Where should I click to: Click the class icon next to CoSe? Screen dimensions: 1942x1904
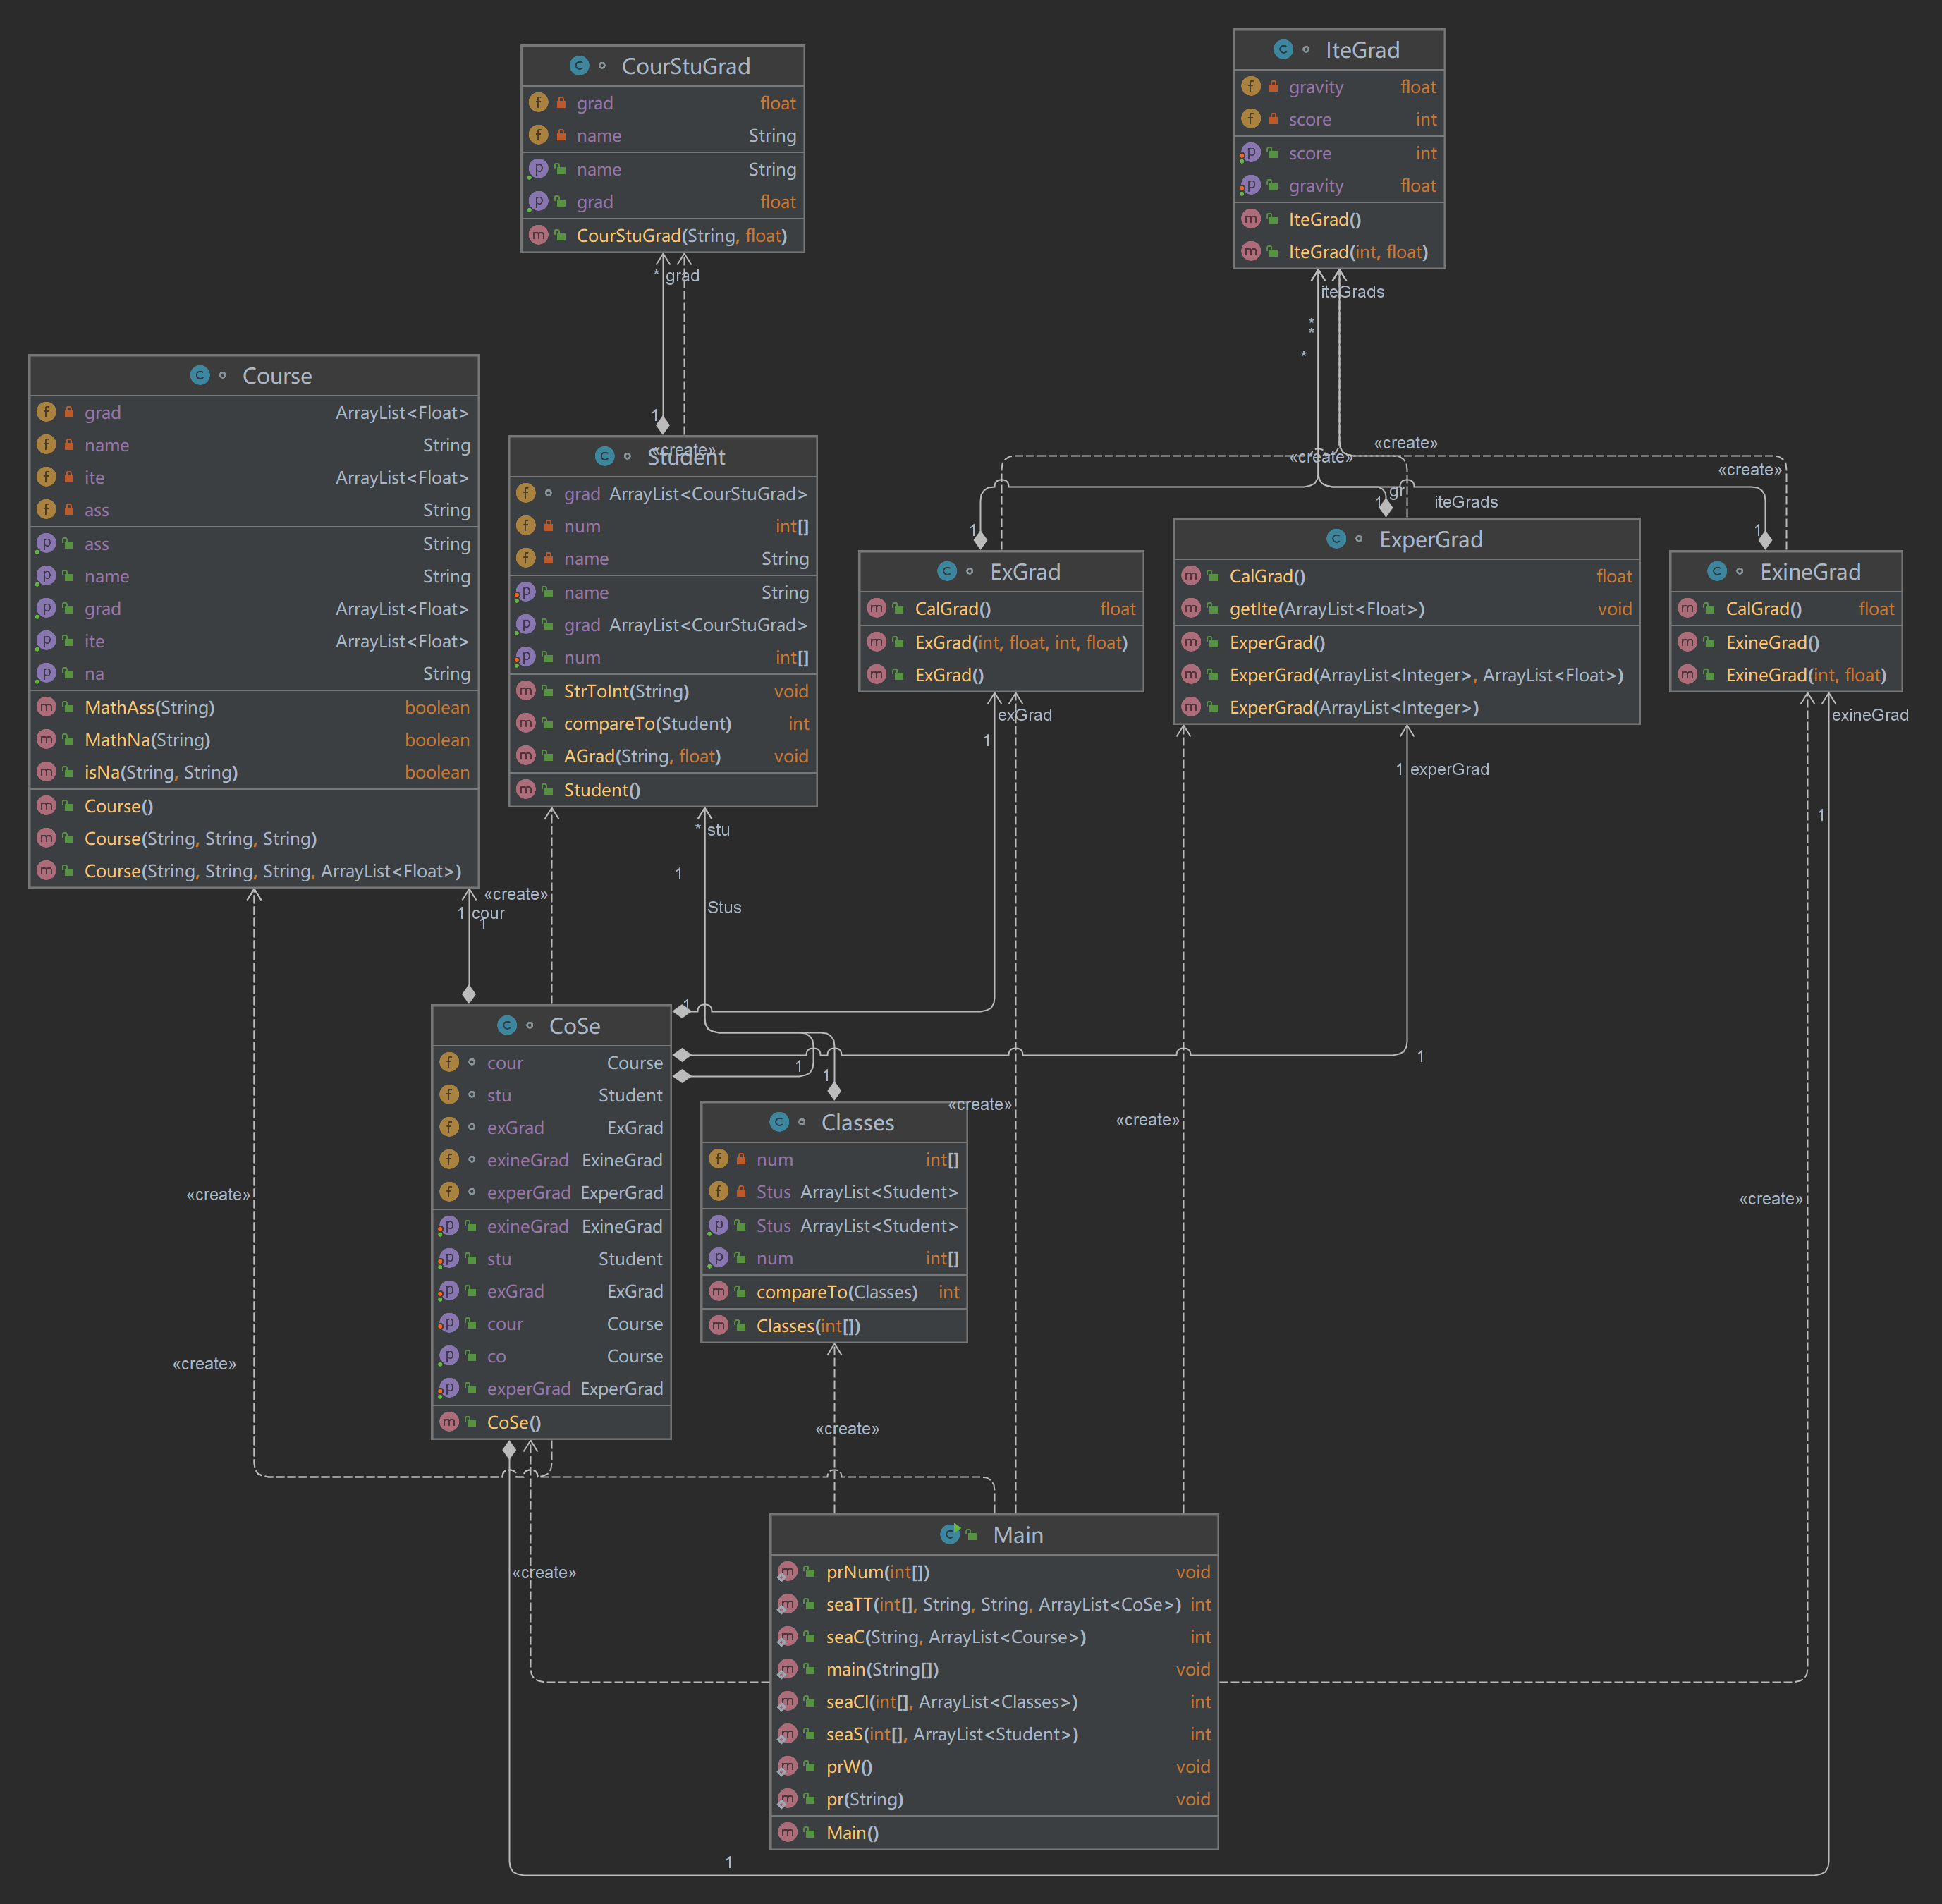(507, 1025)
